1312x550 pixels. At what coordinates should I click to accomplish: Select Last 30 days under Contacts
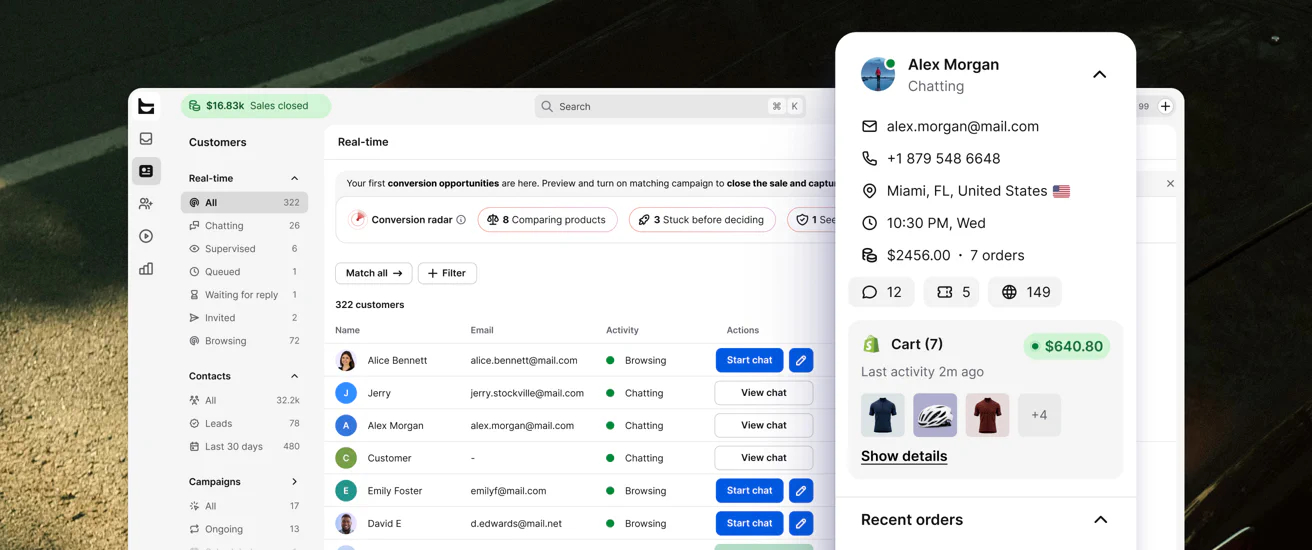(244, 447)
